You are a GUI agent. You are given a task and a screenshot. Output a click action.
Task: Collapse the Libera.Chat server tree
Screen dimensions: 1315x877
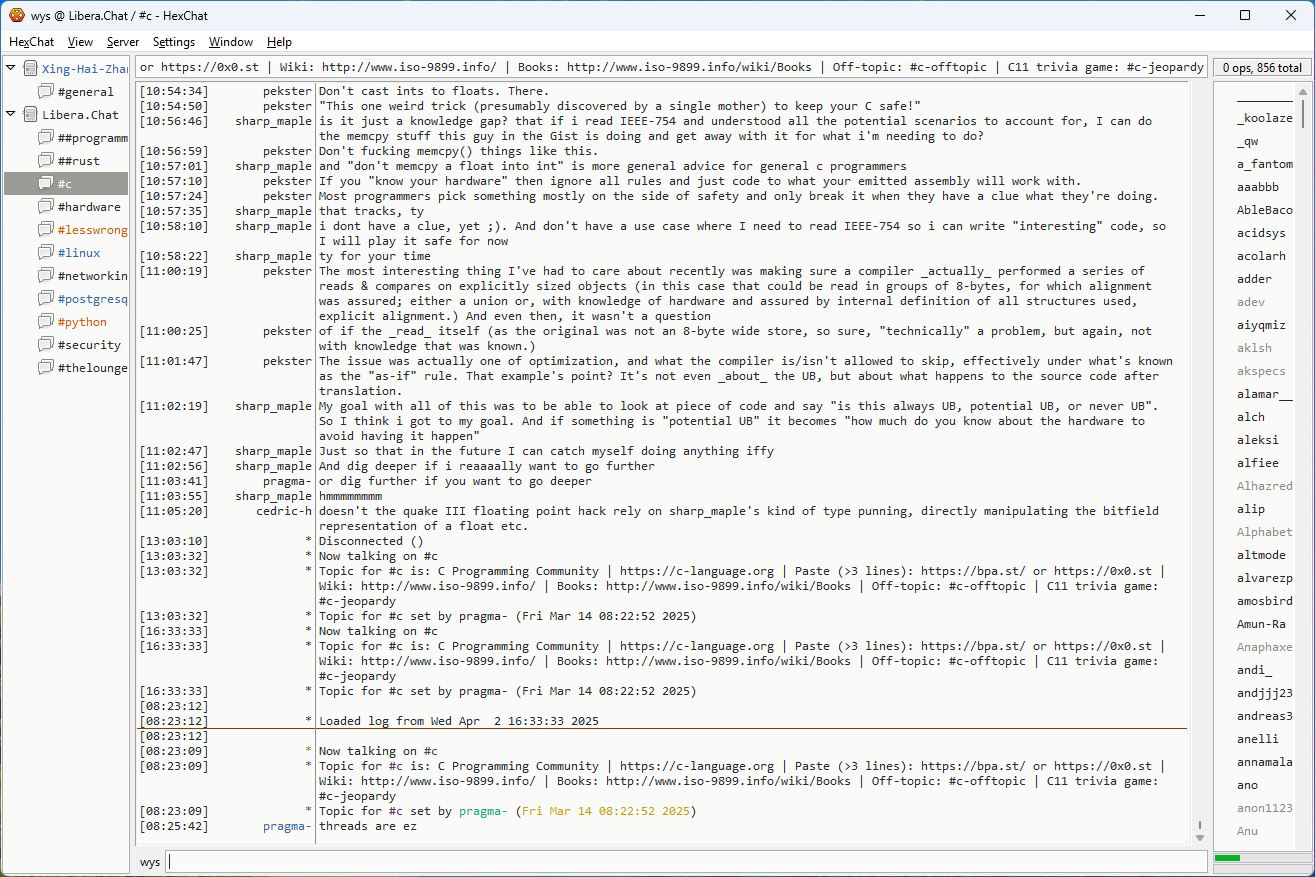coord(11,115)
